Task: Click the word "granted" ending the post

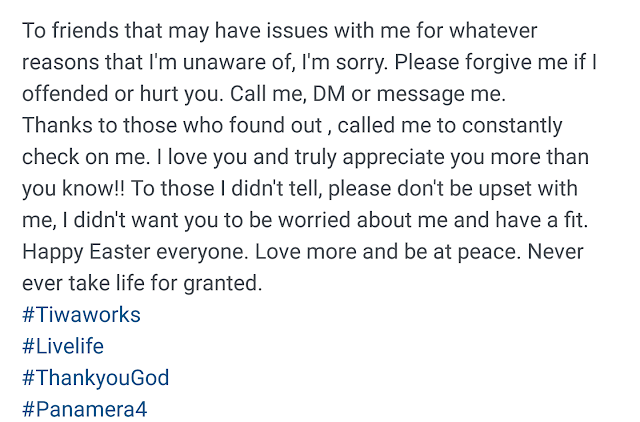Action: pyautogui.click(x=222, y=284)
